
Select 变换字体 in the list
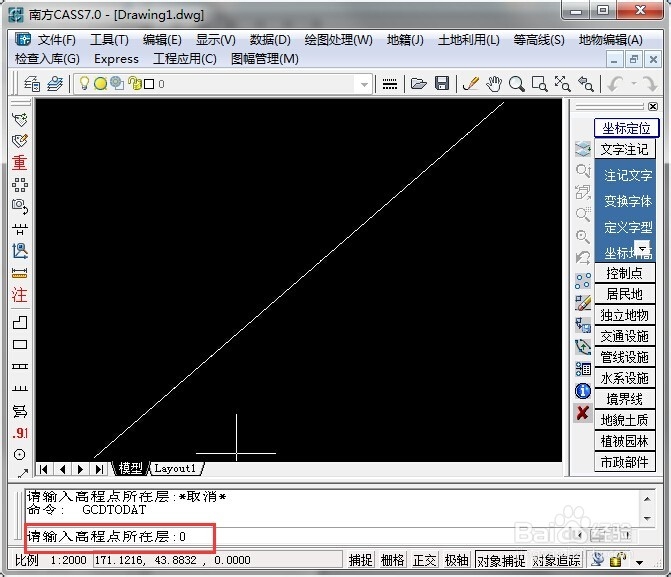(628, 201)
